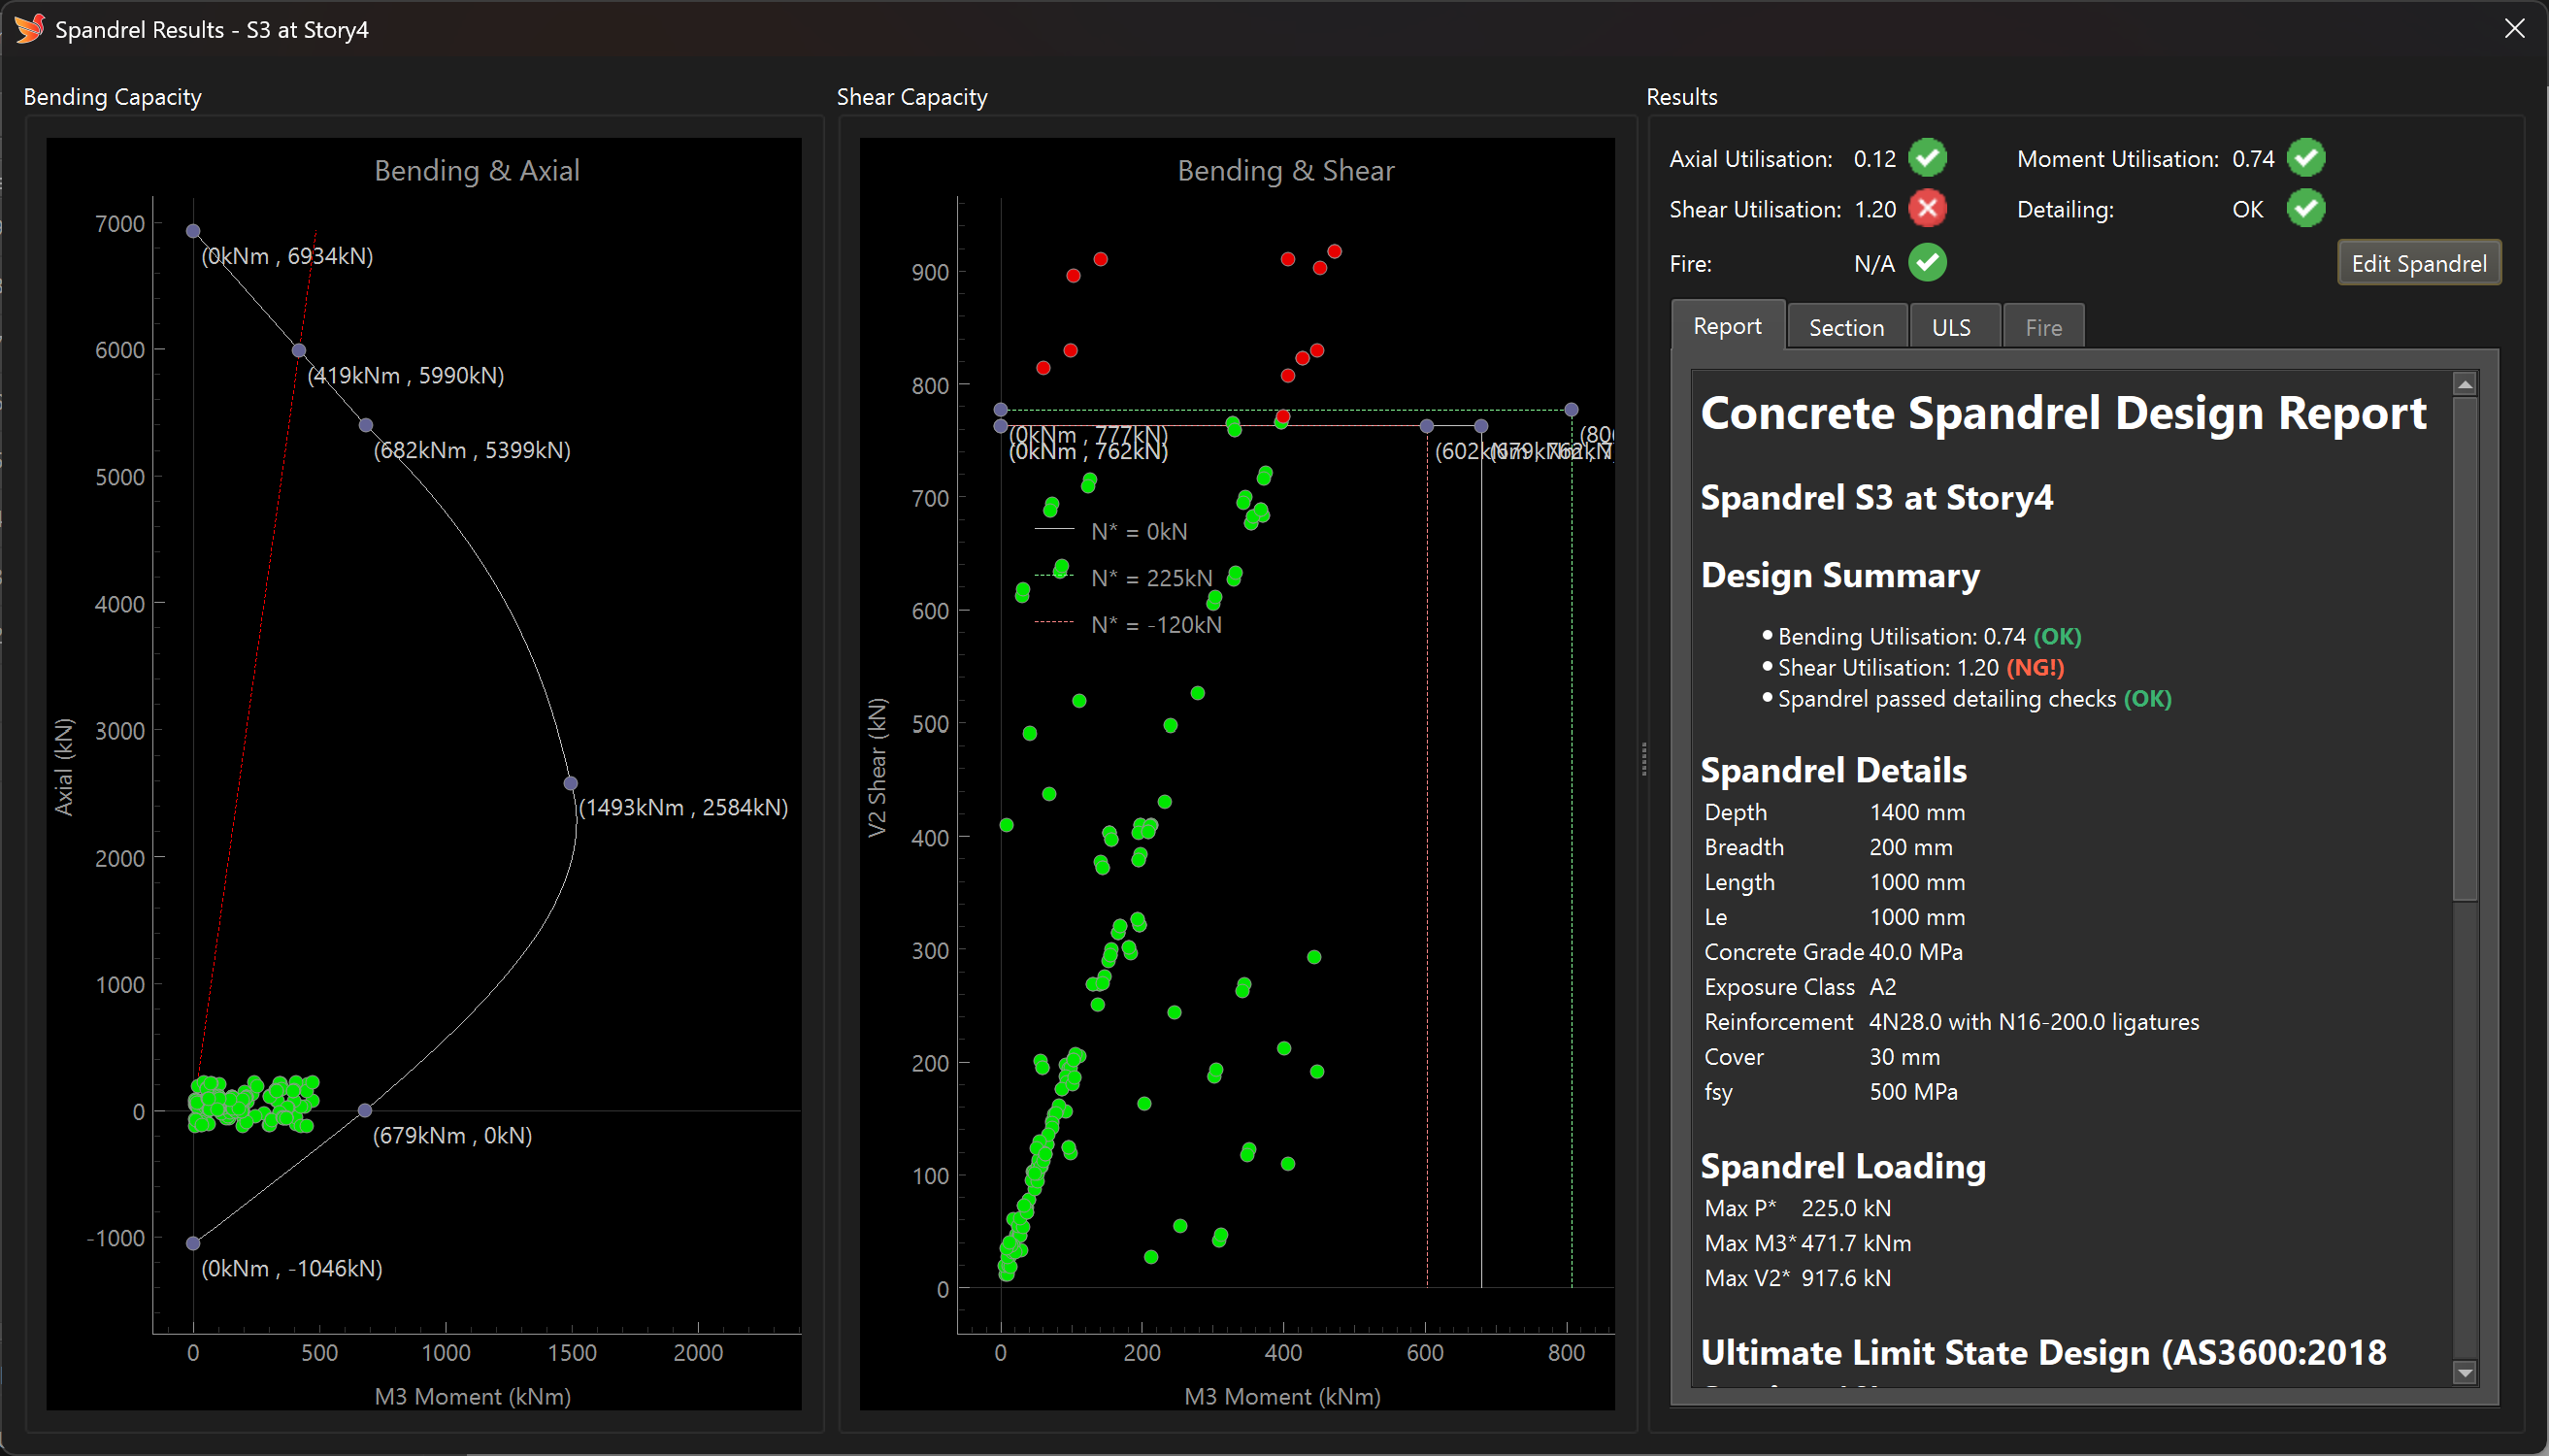
Task: Click the Moment Utilisation green check icon
Action: tap(2306, 158)
